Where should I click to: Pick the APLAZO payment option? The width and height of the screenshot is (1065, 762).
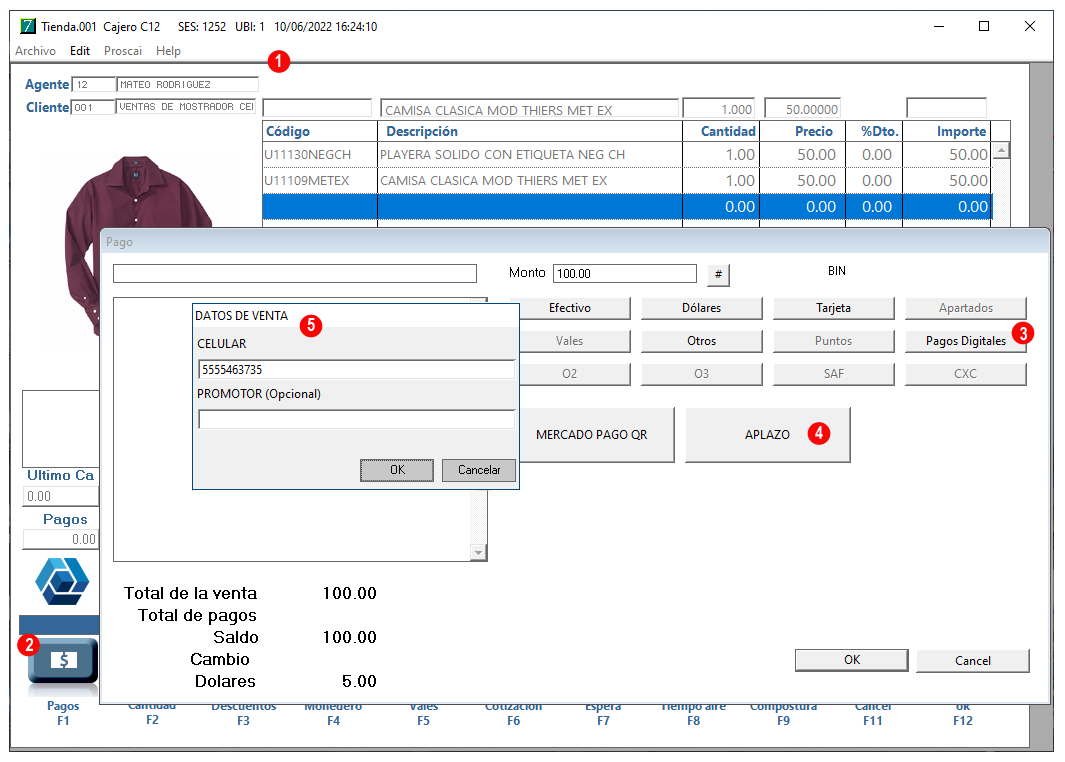point(768,435)
